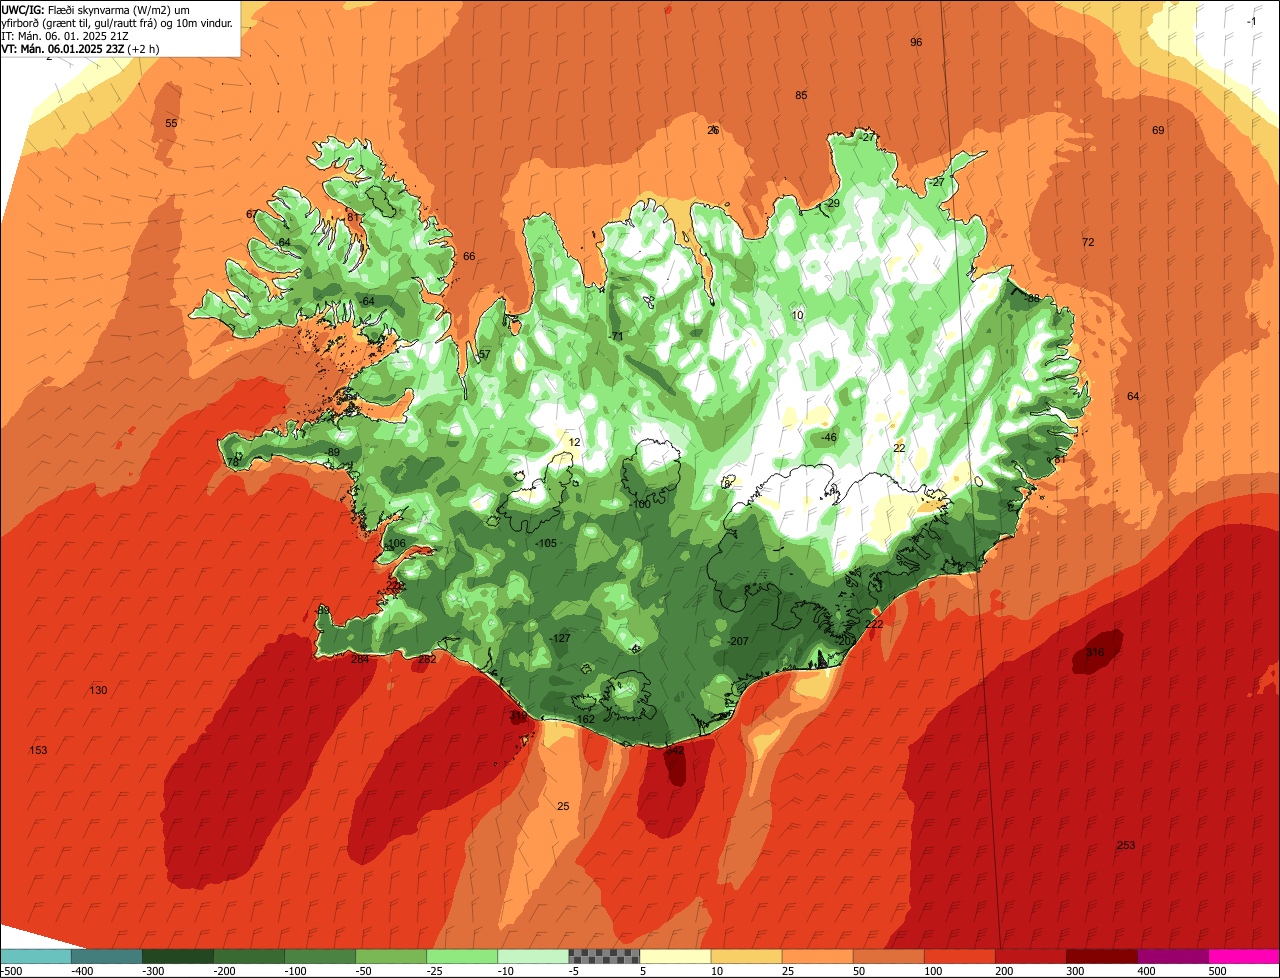
Task: Click the map value -106
Action: pos(396,543)
